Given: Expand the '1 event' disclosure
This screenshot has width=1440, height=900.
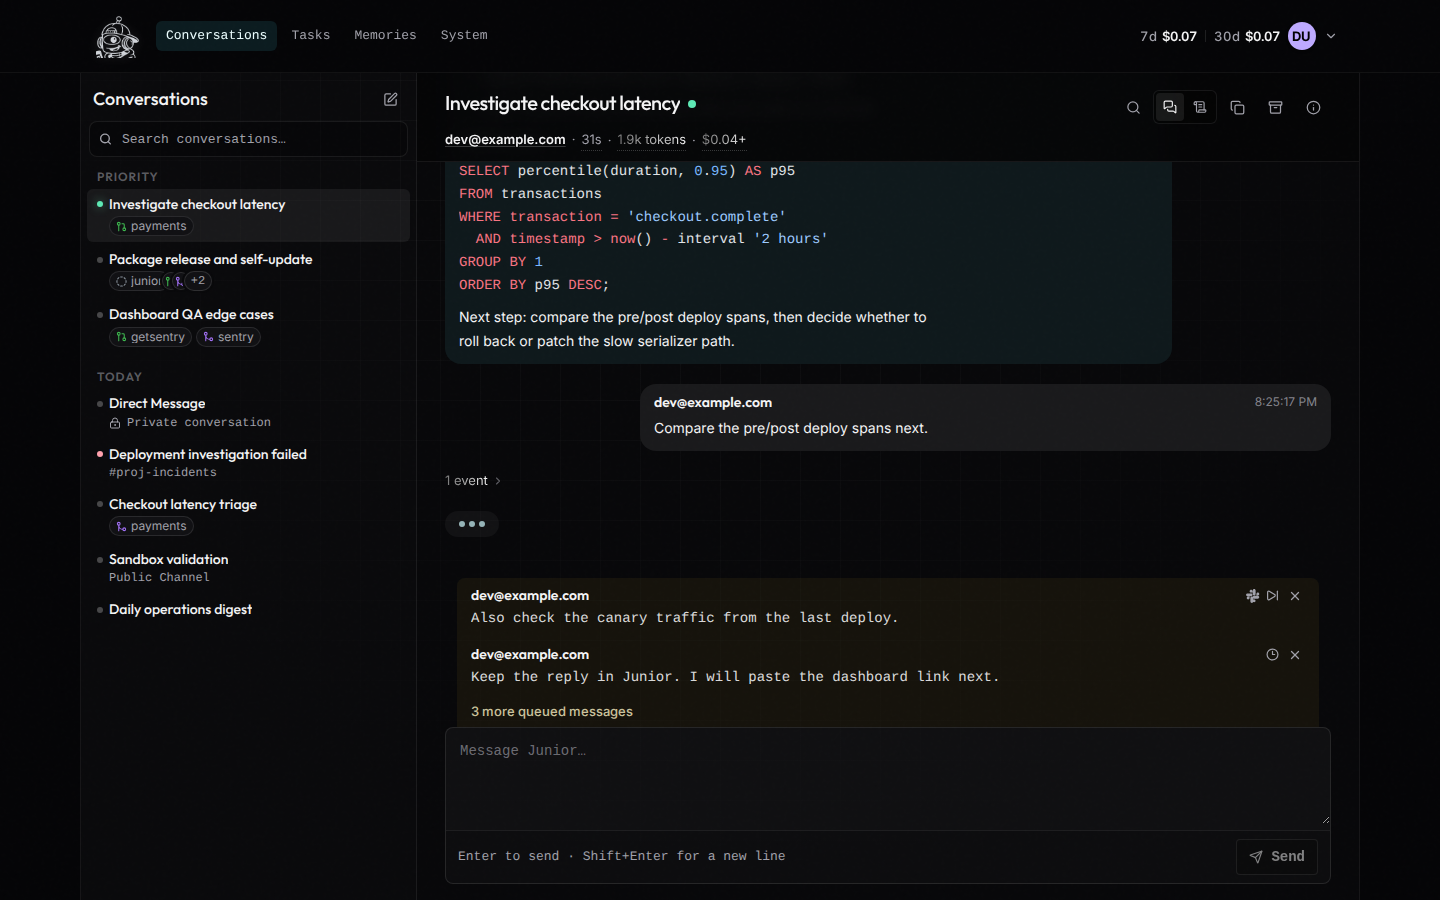Looking at the screenshot, I should click(x=473, y=481).
